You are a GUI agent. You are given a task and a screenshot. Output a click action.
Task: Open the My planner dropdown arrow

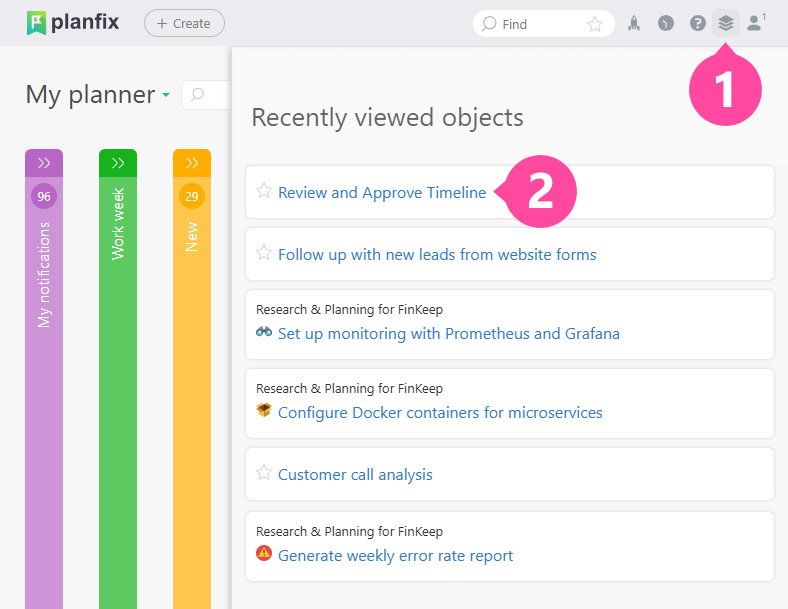(166, 96)
